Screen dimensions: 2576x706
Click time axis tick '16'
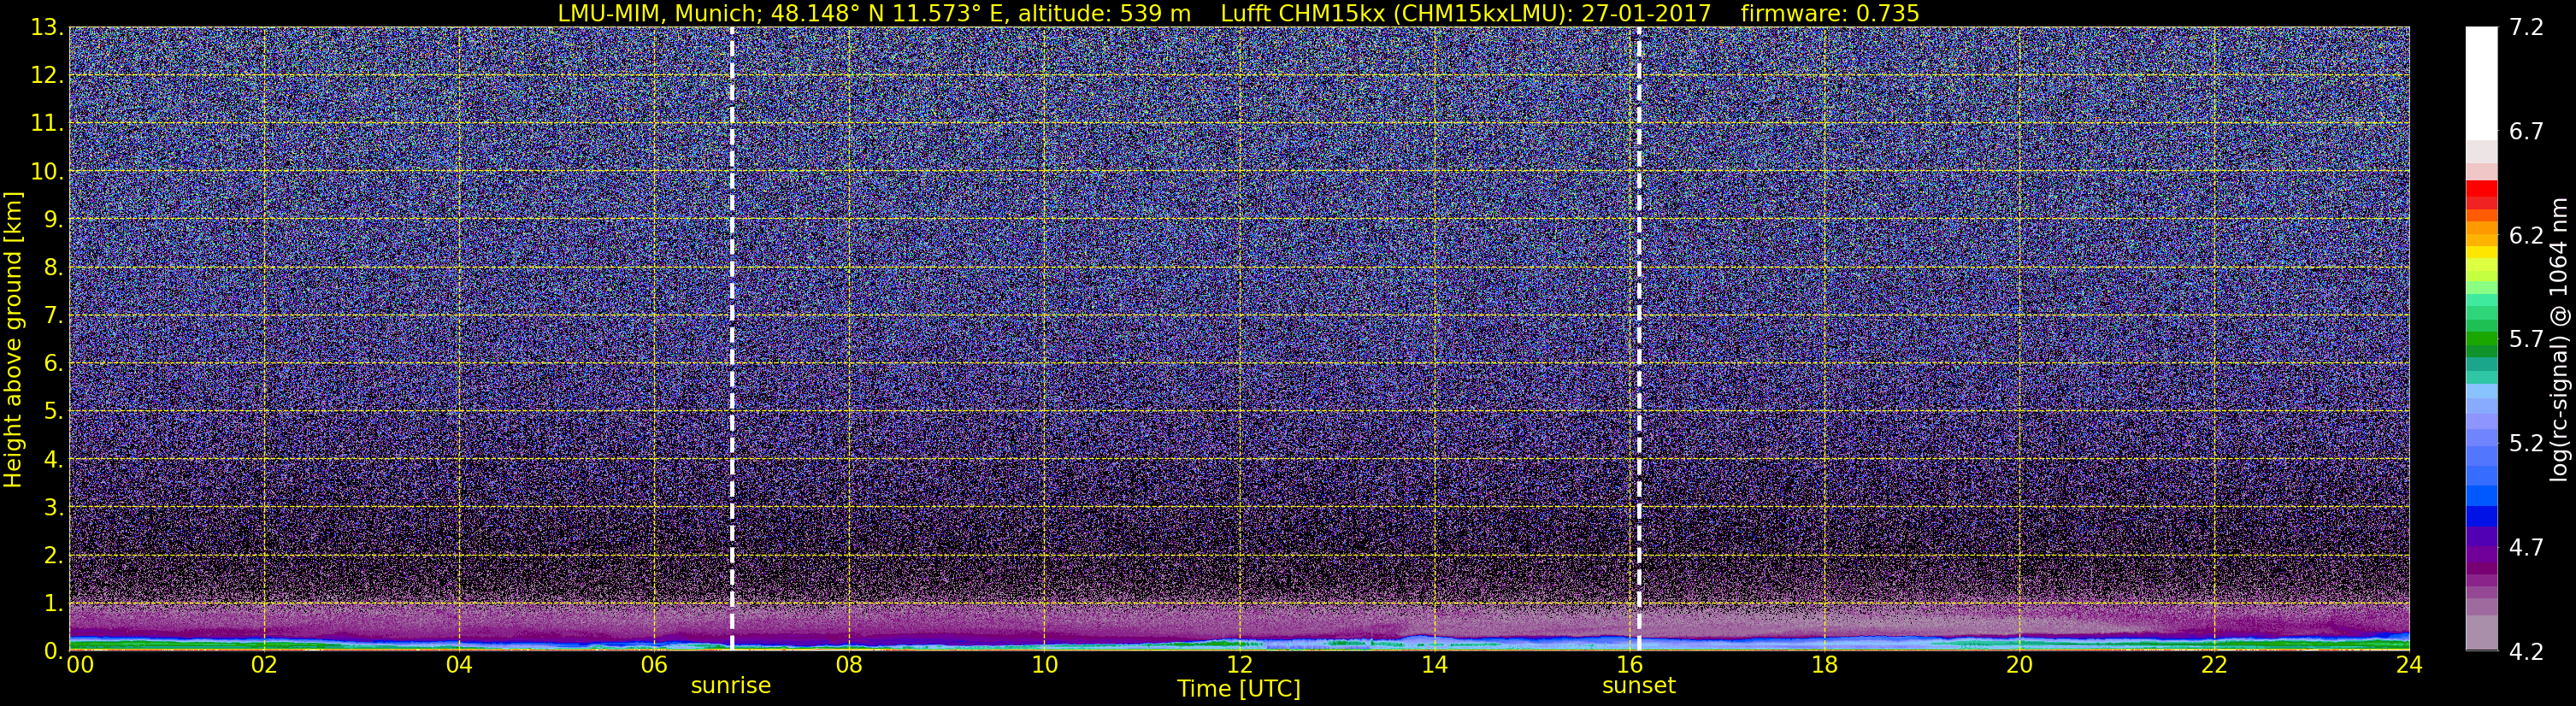click(x=1629, y=665)
